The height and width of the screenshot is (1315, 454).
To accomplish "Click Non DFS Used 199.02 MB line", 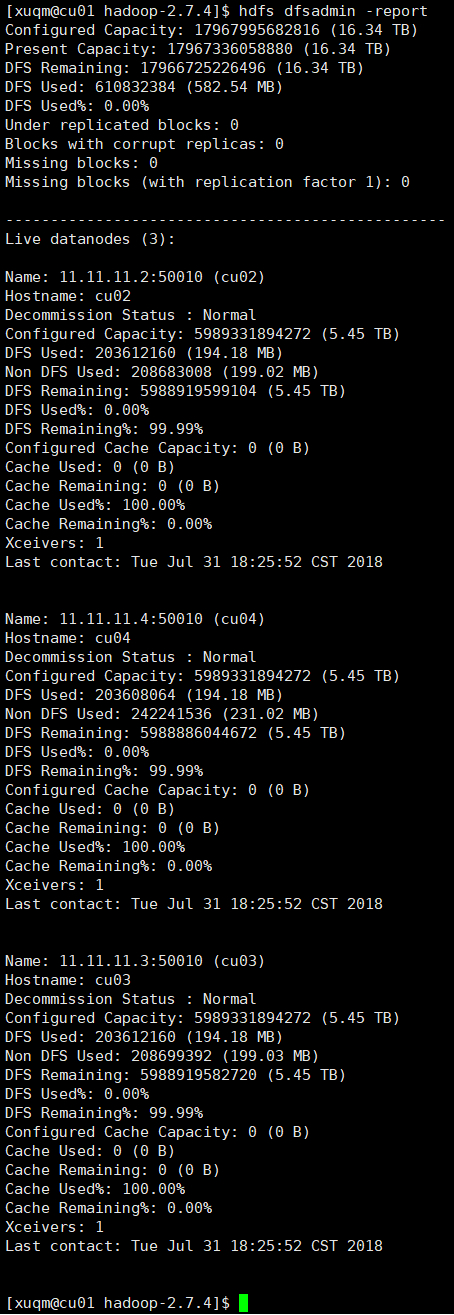I will [162, 372].
